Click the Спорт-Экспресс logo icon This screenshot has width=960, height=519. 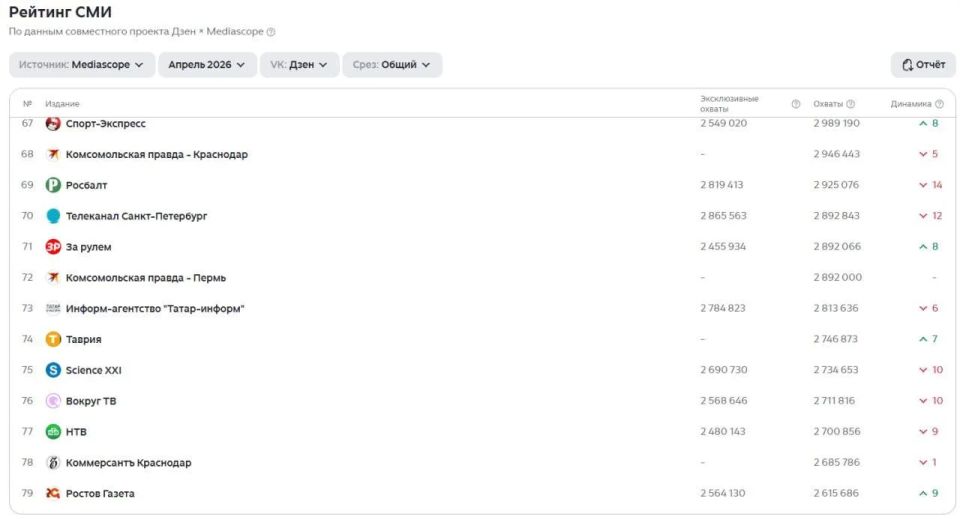tap(53, 124)
